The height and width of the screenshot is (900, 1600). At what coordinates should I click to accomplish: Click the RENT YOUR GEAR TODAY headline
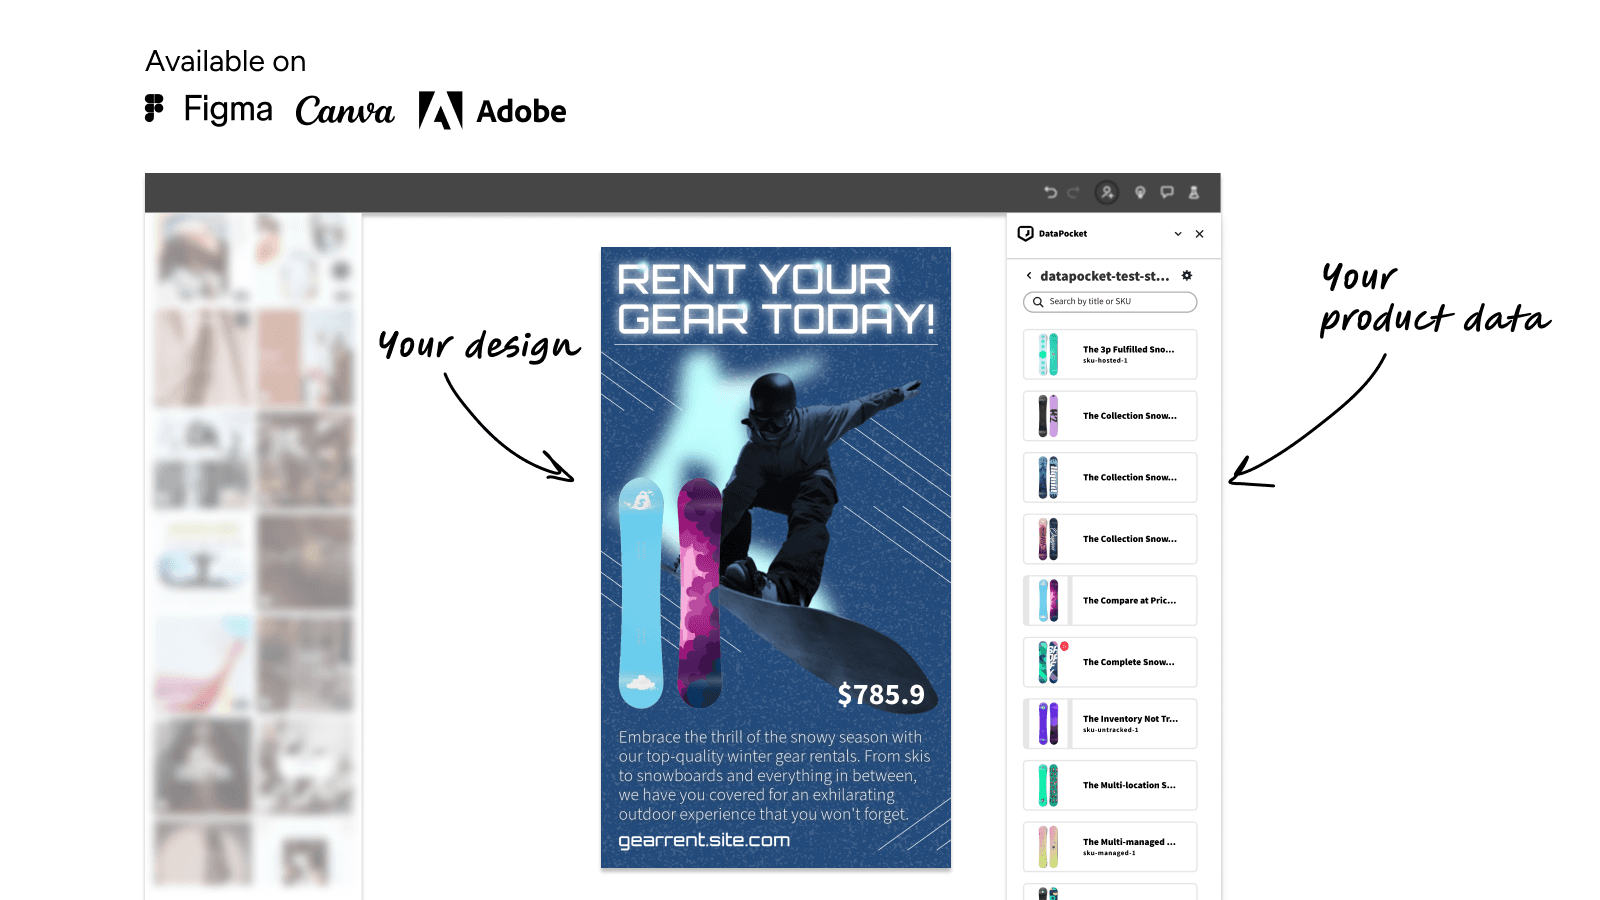click(x=776, y=299)
